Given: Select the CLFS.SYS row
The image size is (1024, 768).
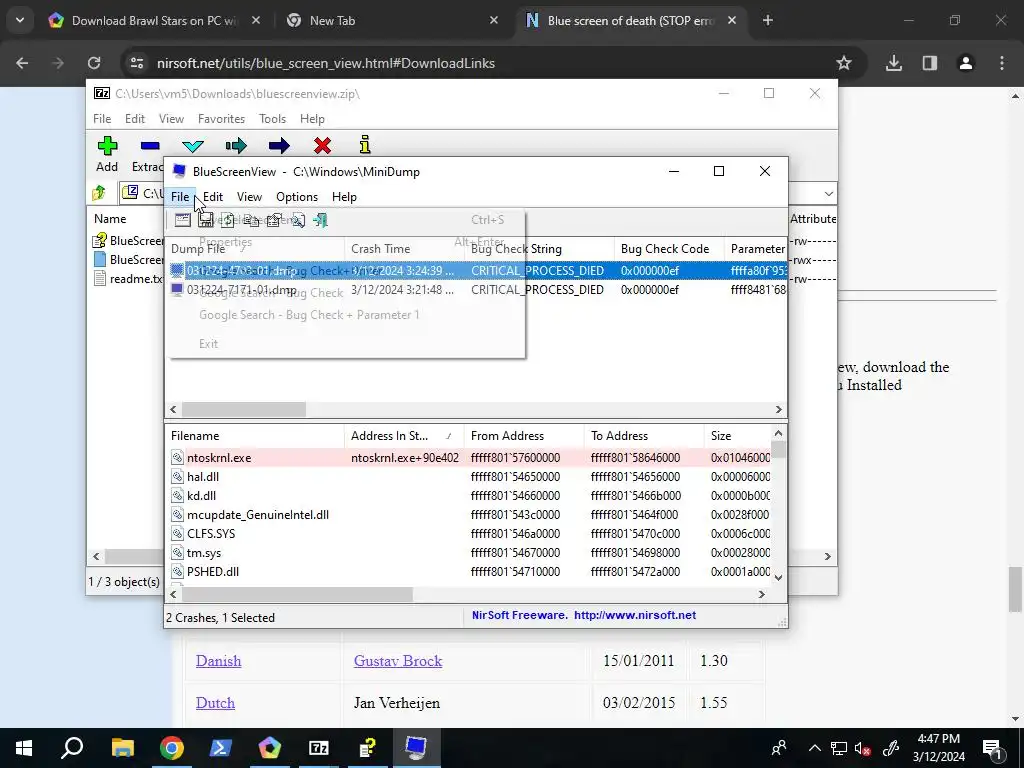Looking at the screenshot, I should [470, 534].
